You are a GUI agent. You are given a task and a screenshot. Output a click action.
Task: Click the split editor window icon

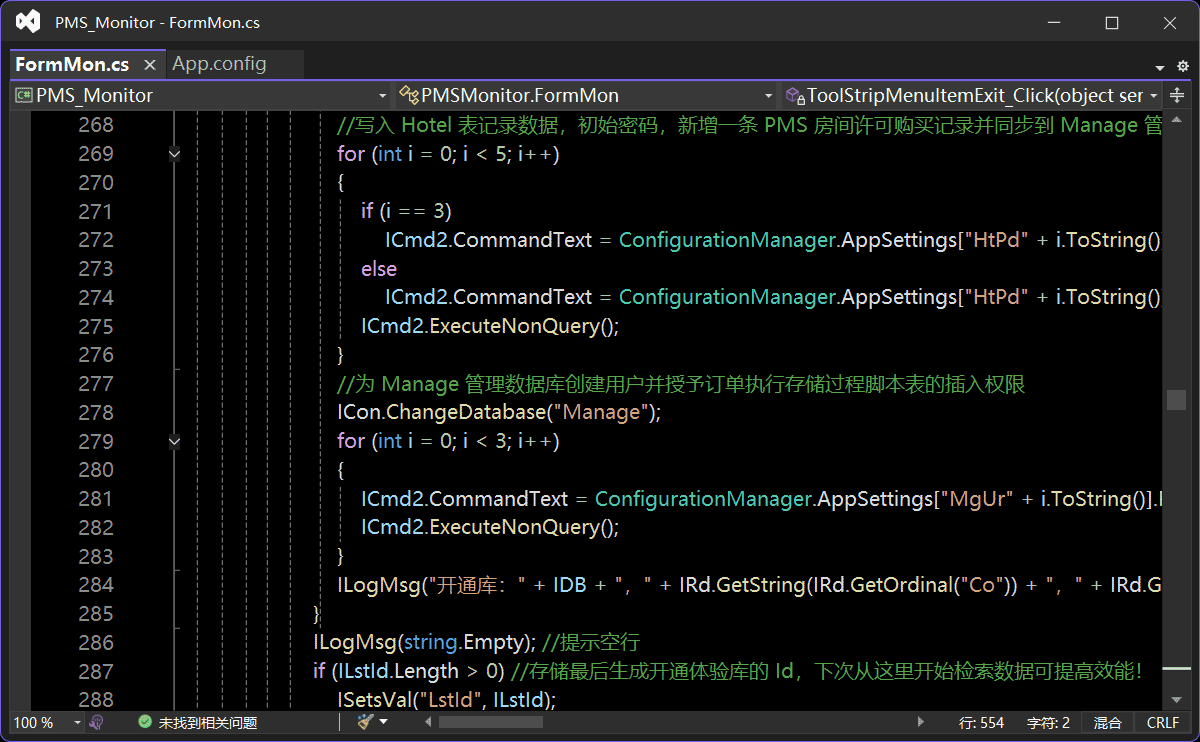click(1176, 96)
